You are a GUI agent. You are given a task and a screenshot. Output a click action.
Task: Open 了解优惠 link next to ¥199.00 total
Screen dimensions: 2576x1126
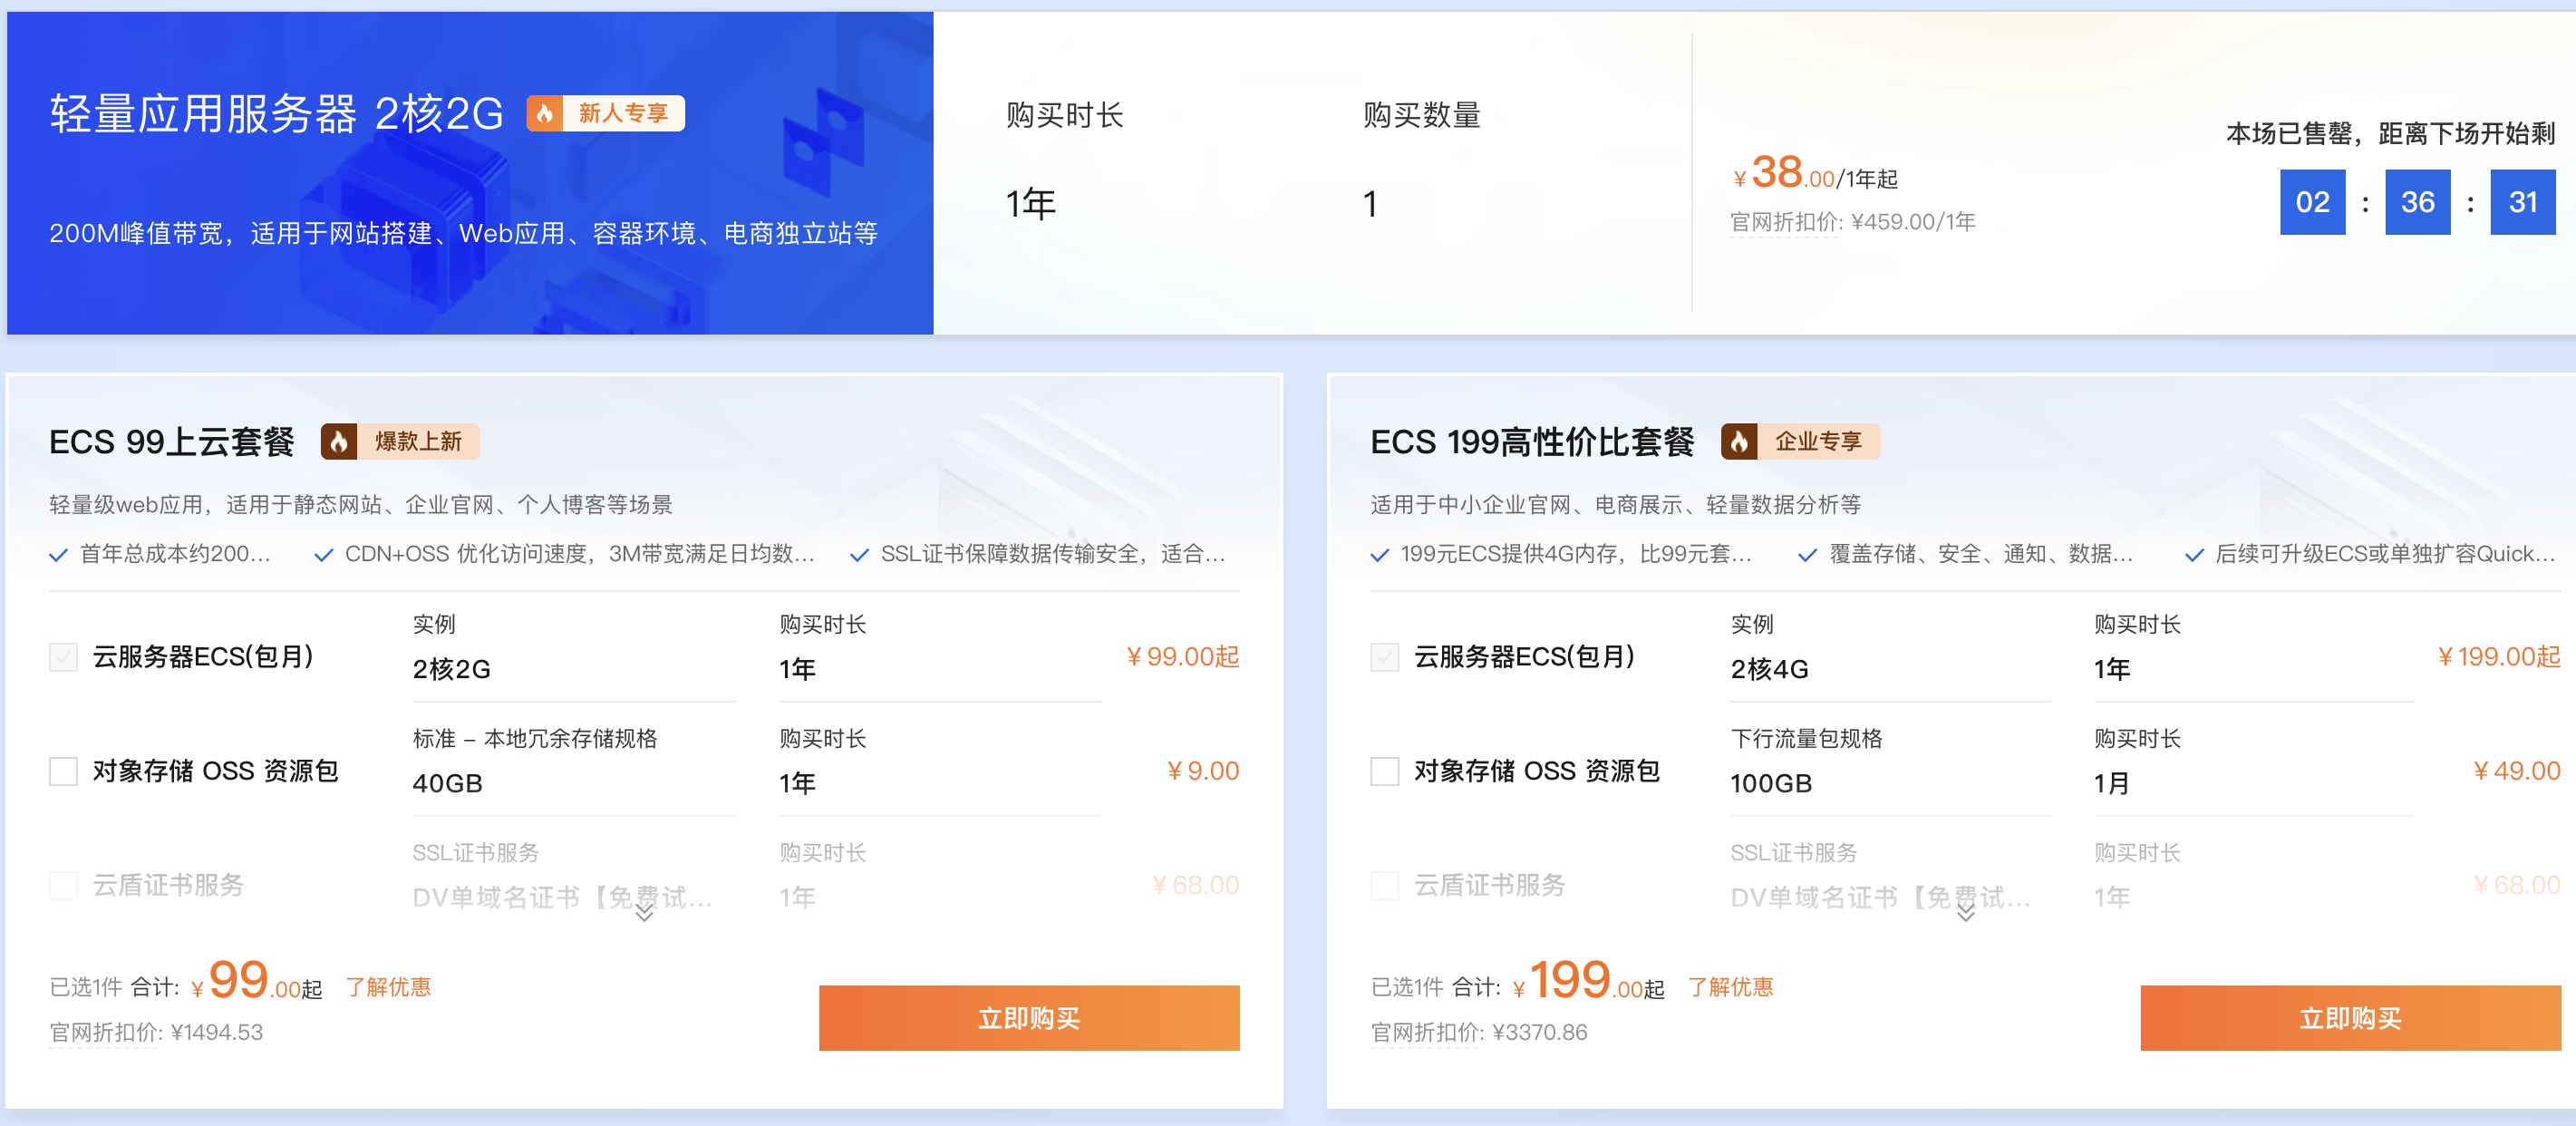[1730, 987]
